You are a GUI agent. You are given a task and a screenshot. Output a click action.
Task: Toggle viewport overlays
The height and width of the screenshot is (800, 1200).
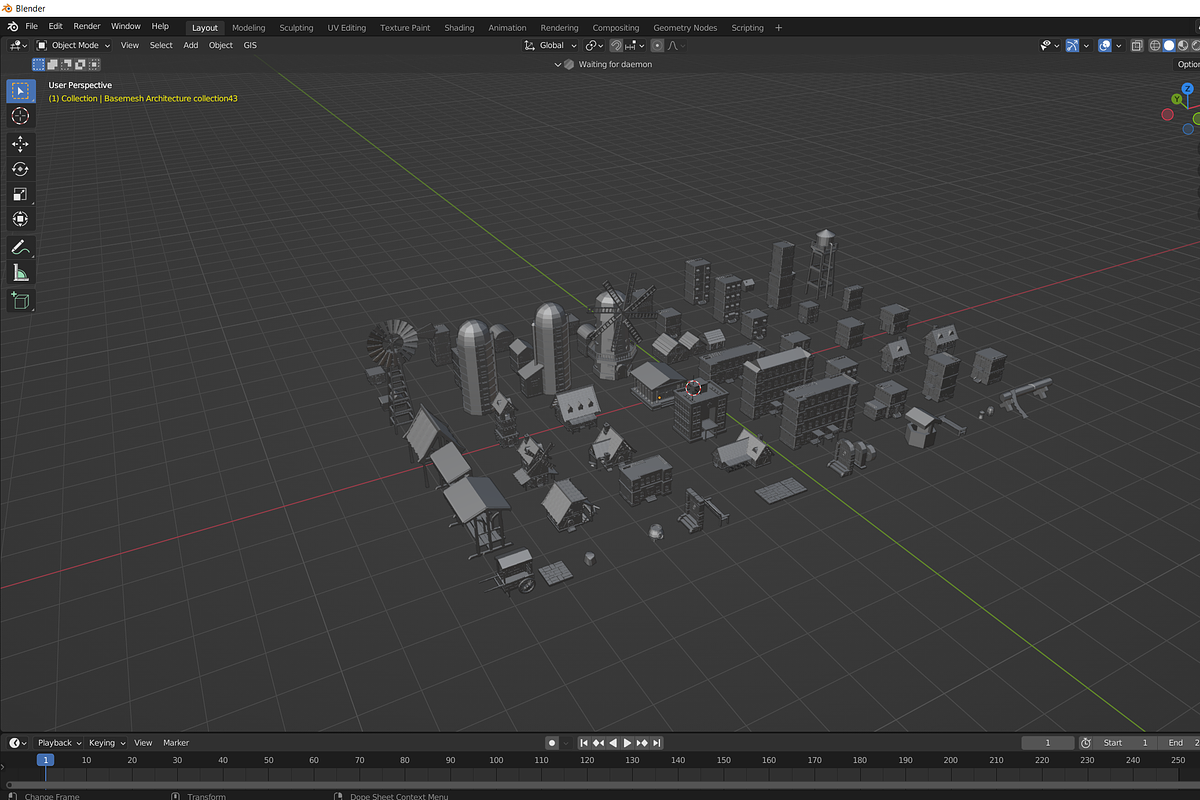[x=1105, y=45]
